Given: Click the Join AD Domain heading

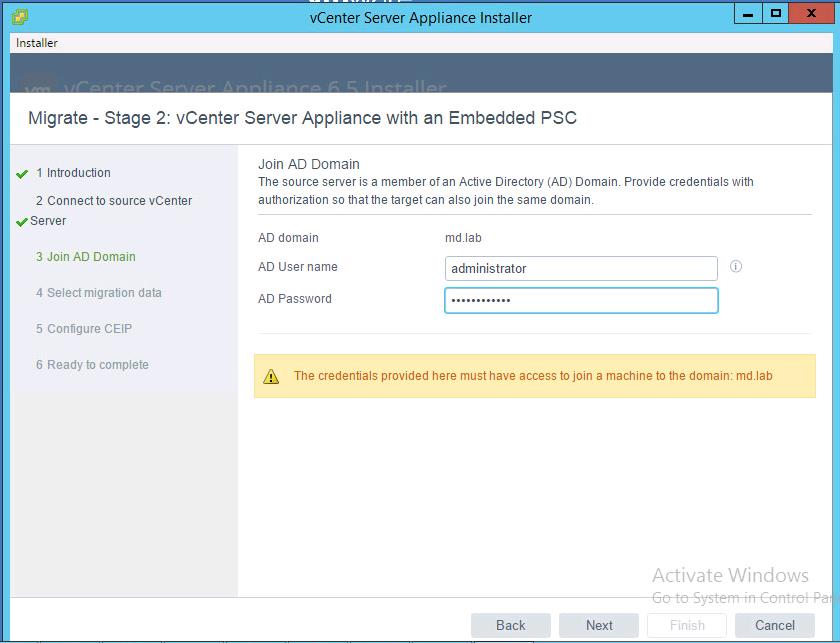Looking at the screenshot, I should [309, 164].
